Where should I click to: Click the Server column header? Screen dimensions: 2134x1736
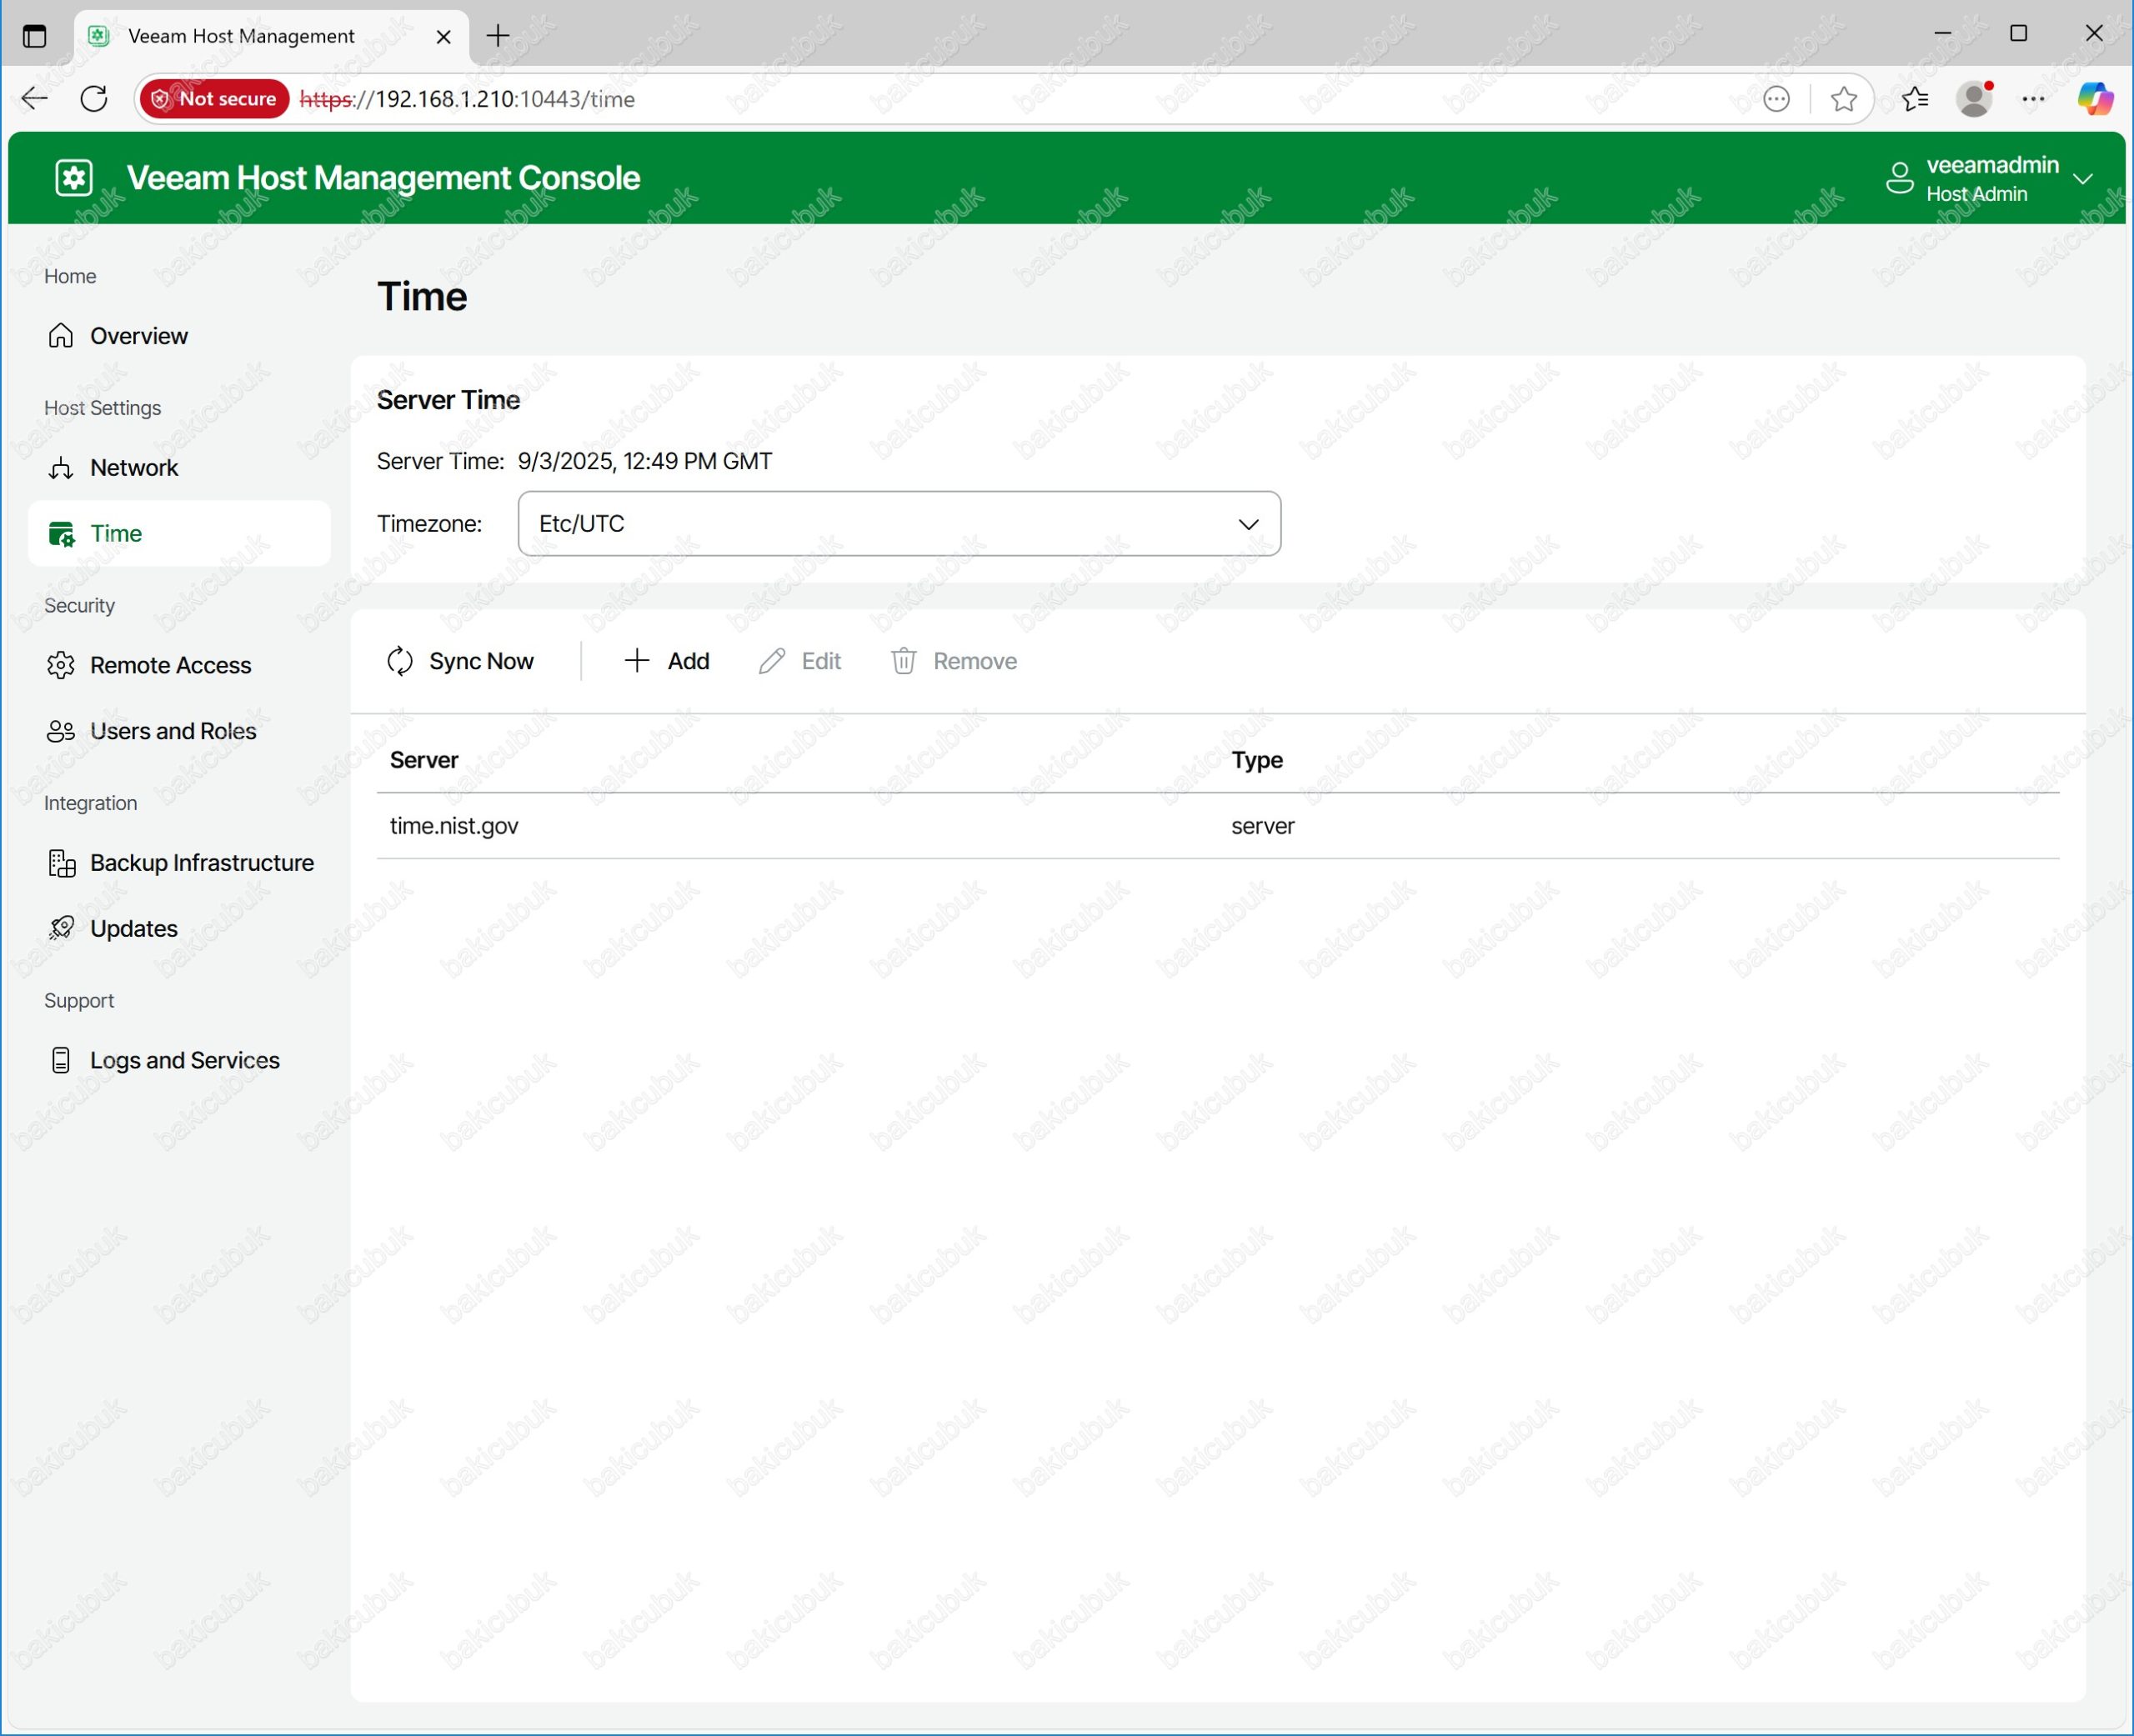(424, 760)
